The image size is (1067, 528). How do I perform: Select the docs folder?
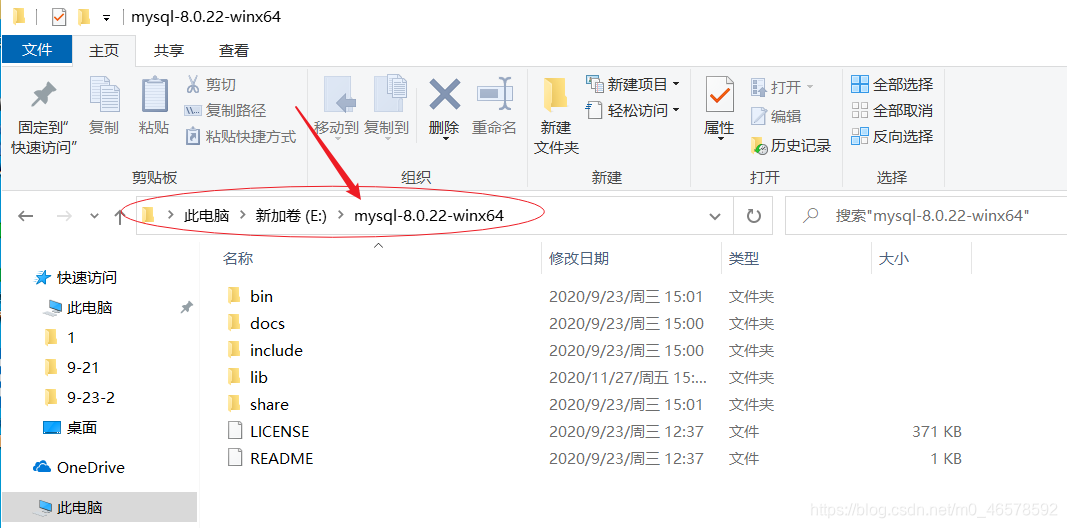pos(267,323)
